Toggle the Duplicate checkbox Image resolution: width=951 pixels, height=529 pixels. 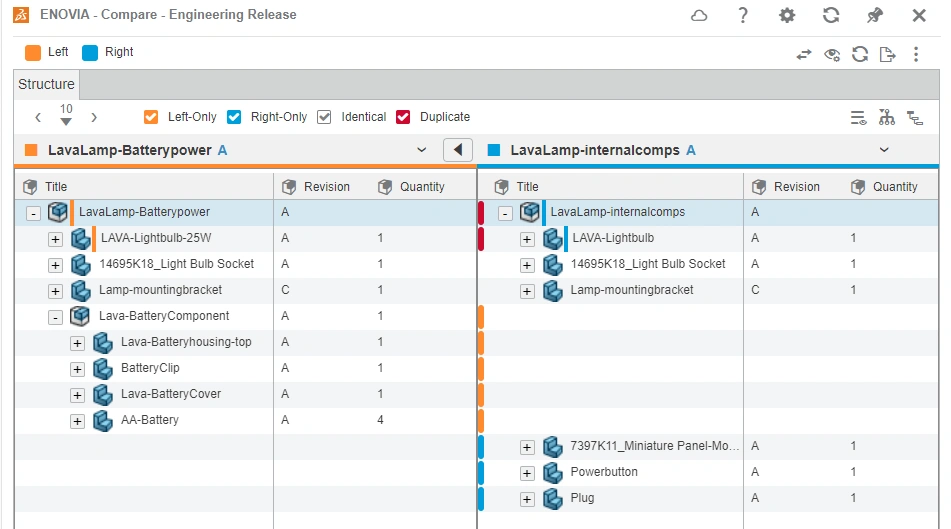coord(403,117)
